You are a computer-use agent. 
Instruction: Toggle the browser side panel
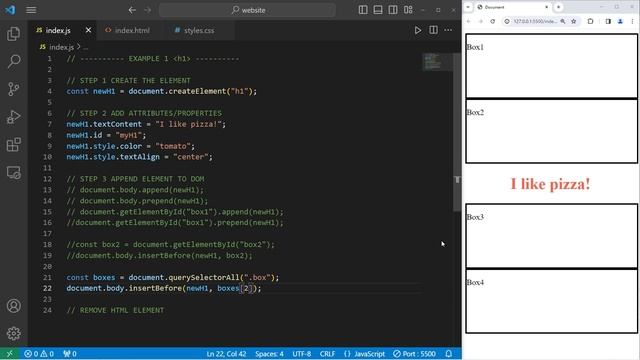pos(608,21)
